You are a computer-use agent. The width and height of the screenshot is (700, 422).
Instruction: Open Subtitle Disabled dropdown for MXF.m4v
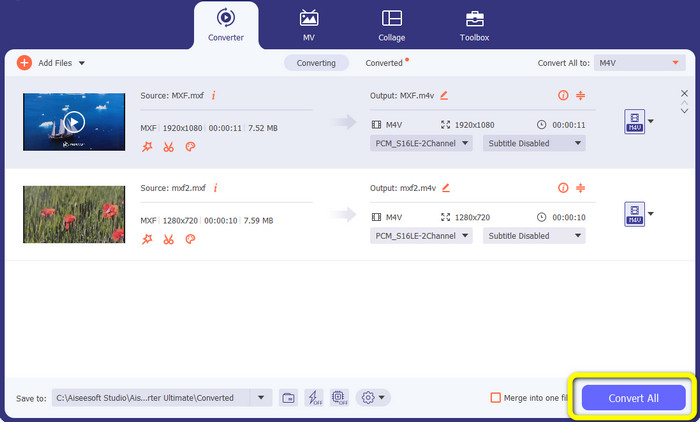(534, 143)
